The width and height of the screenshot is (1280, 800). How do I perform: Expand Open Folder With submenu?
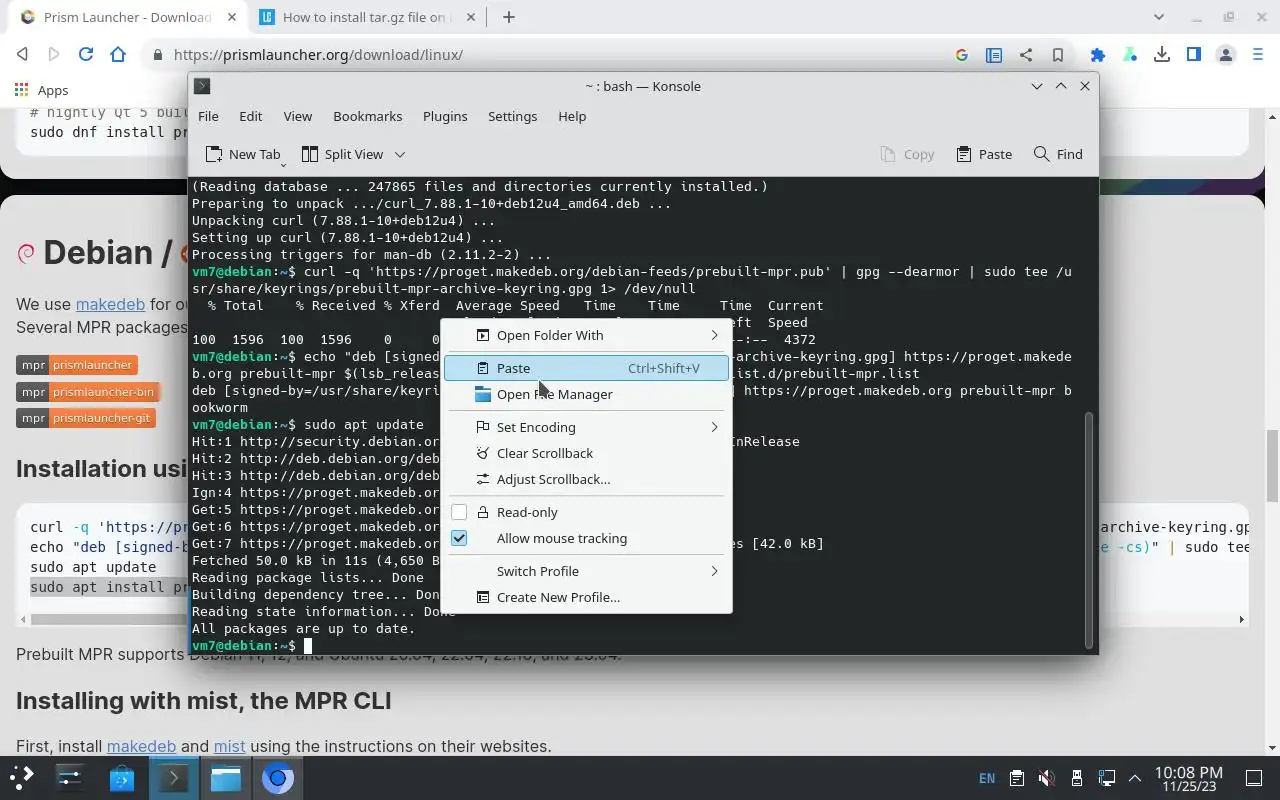pyautogui.click(x=587, y=335)
